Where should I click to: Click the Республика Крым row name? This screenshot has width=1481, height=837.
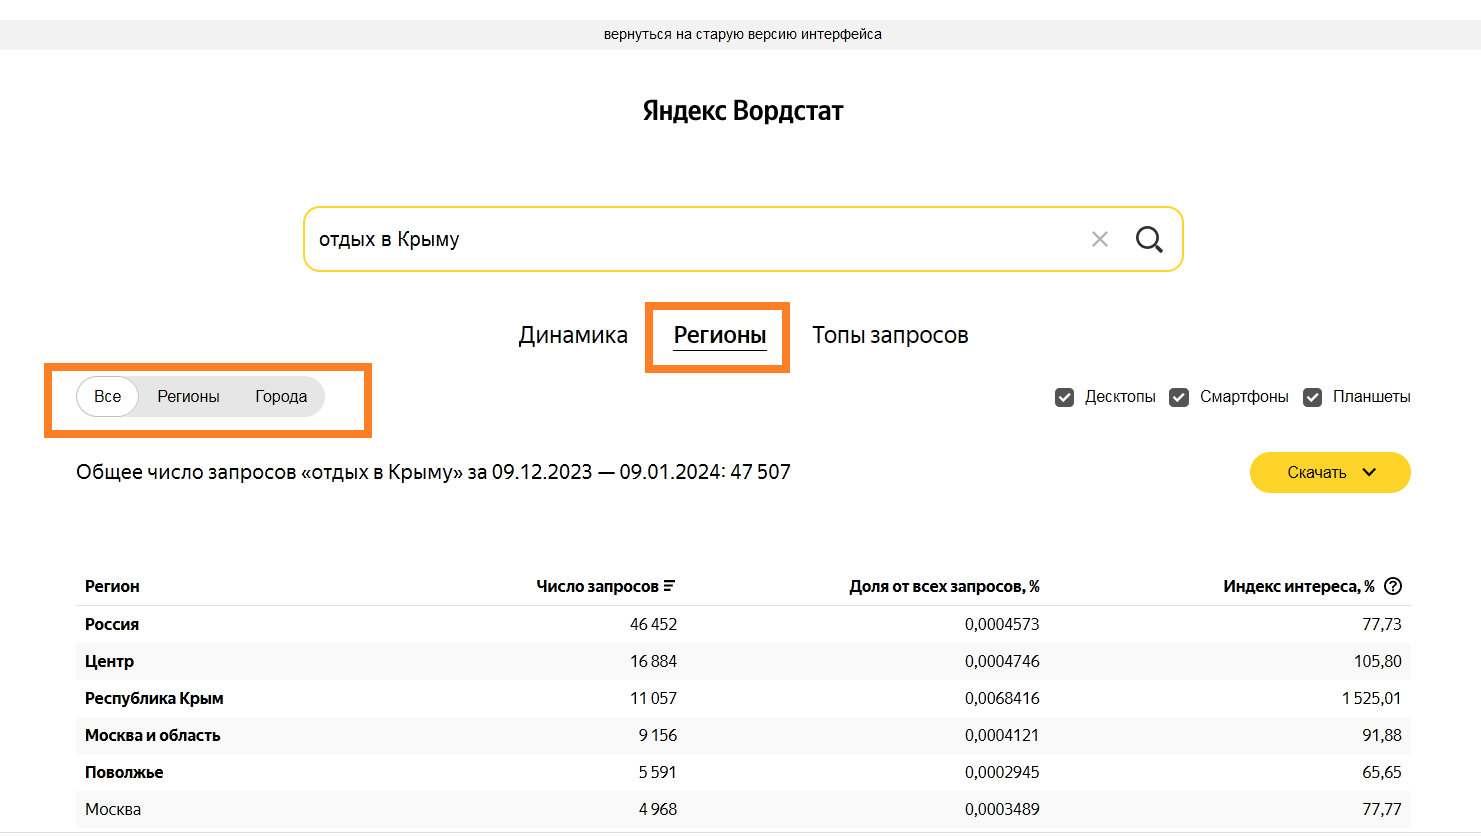tap(154, 698)
